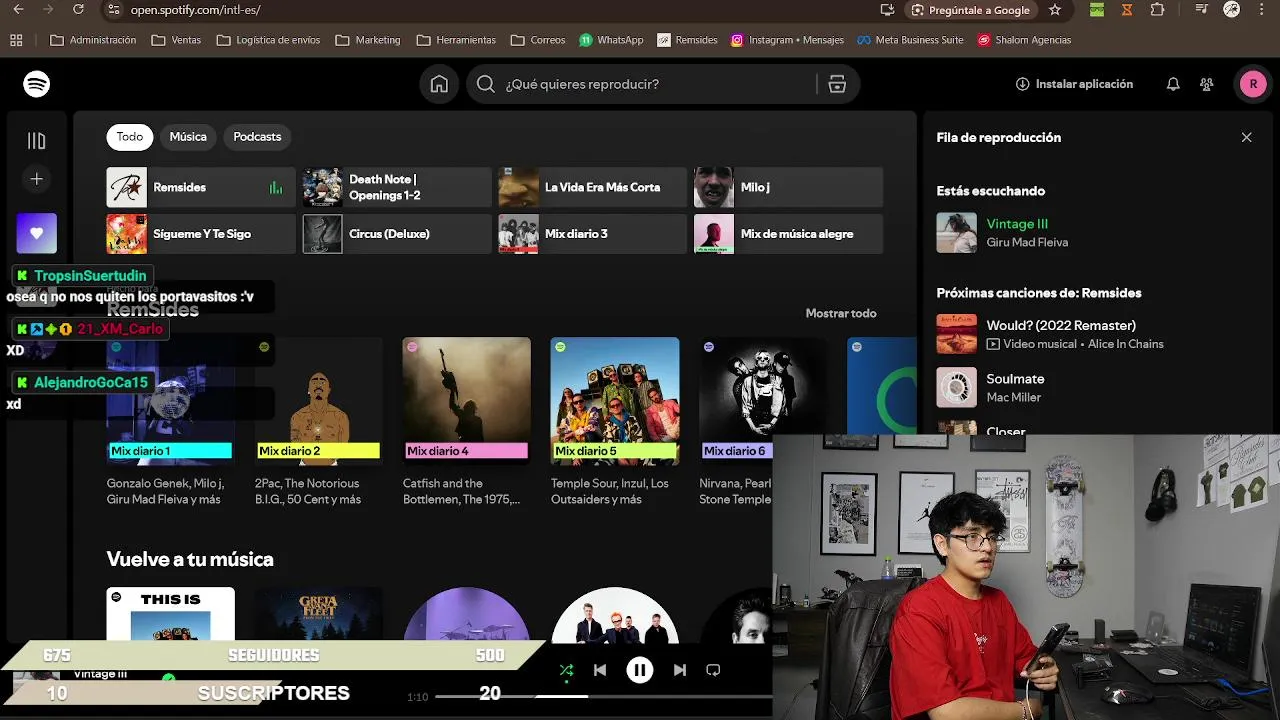
Task: Click the song progress bar
Action: point(604,696)
